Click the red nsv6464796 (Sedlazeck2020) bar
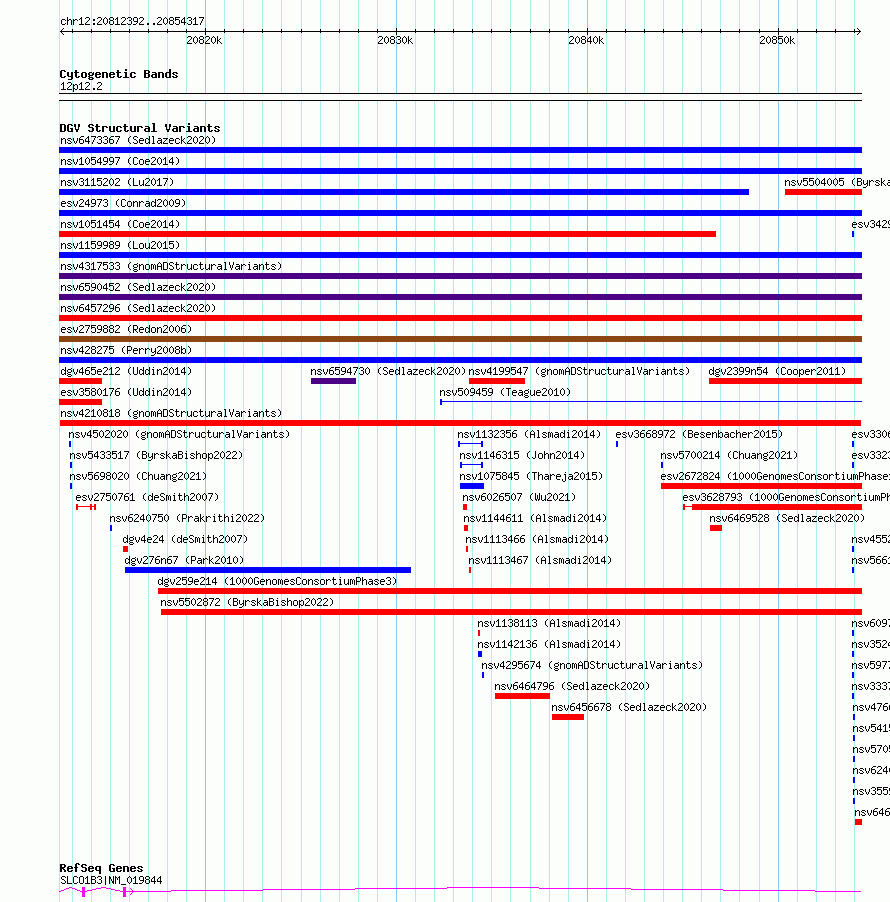 coord(522,696)
